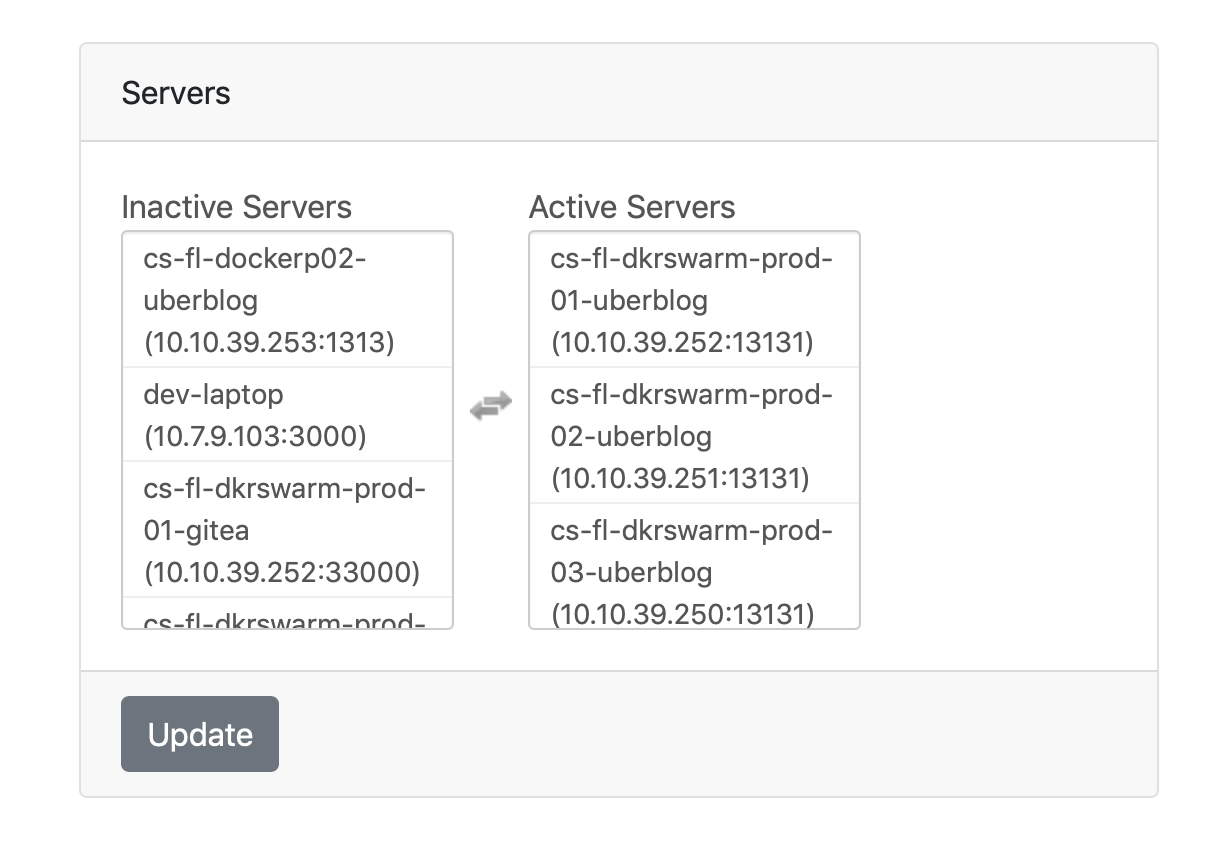Select dev-laptop from the Inactive Servers list

click(287, 414)
